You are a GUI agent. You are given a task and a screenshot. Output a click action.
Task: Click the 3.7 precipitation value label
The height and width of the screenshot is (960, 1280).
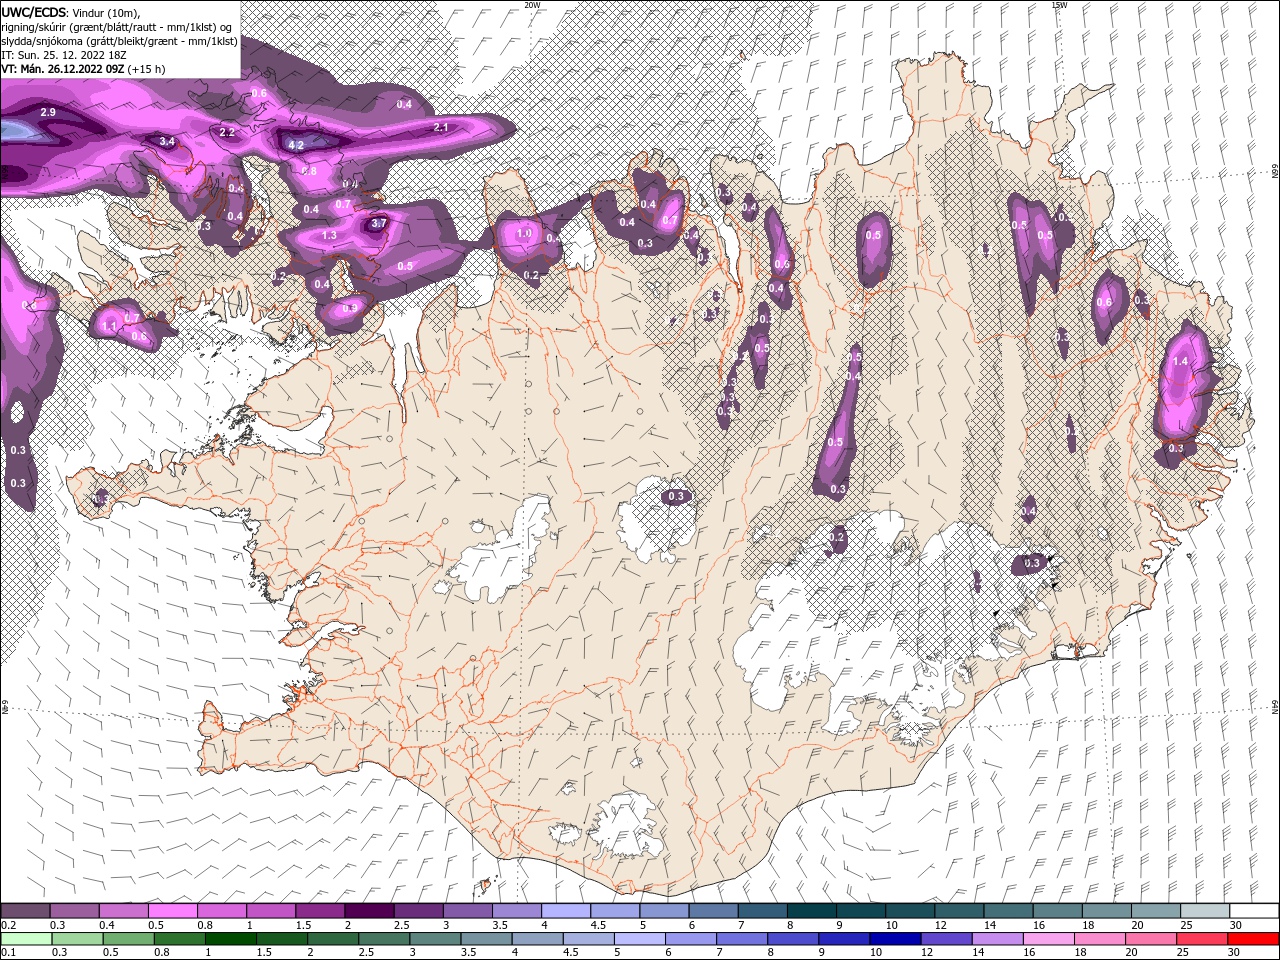378,223
